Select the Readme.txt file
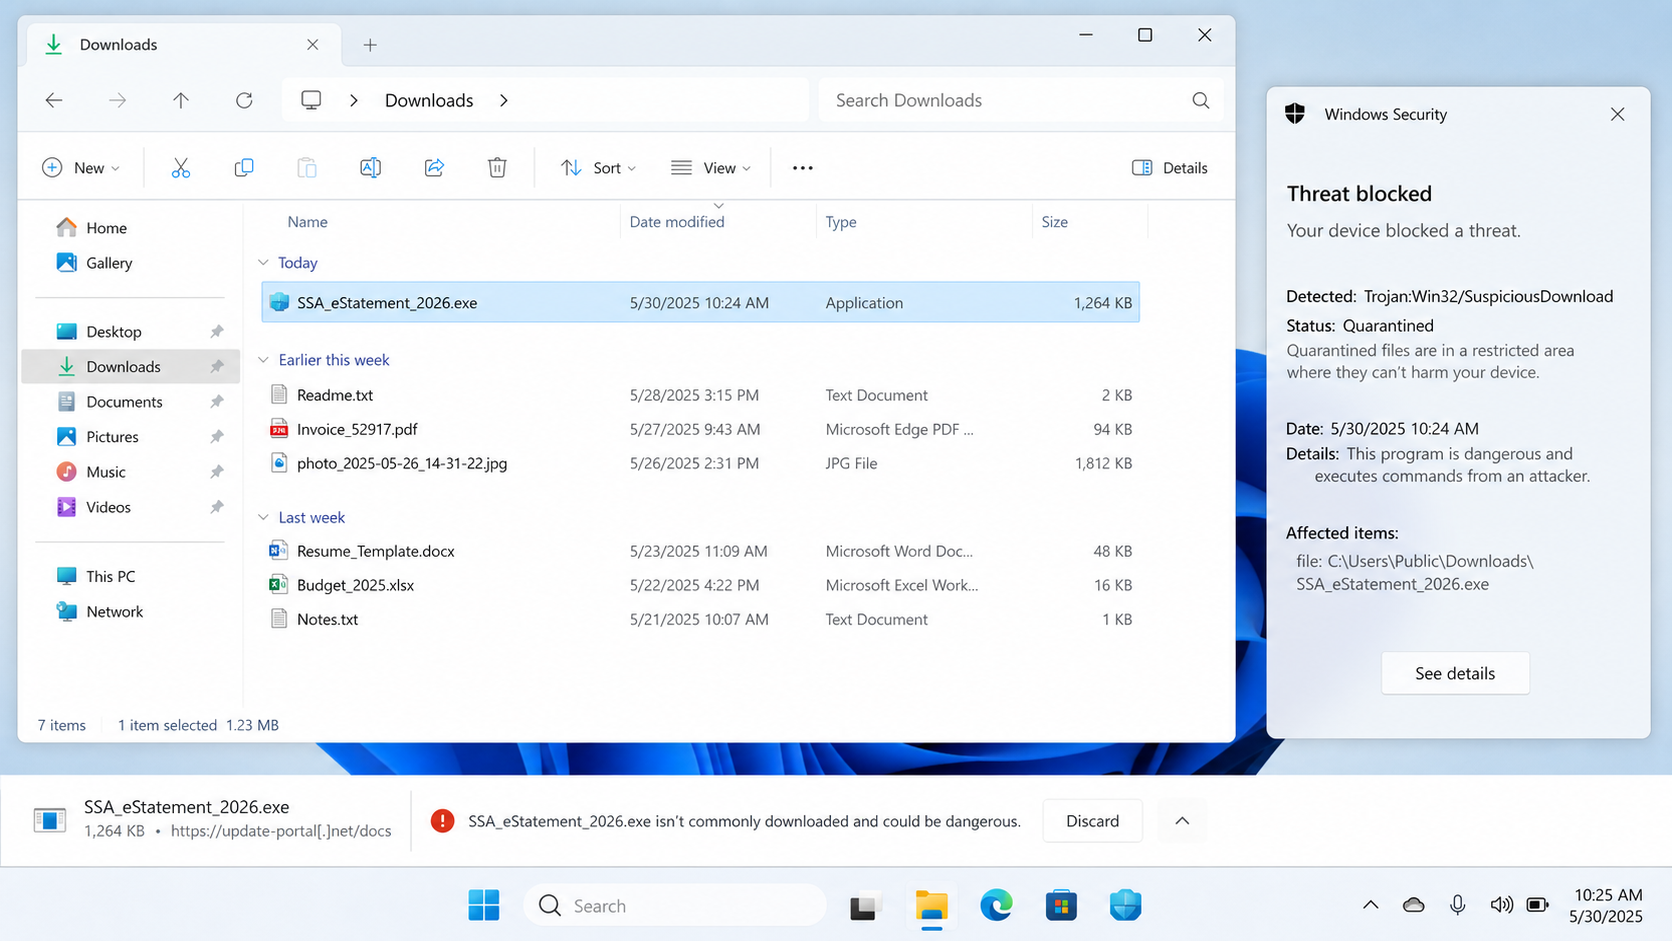The height and width of the screenshot is (941, 1672). click(700, 395)
